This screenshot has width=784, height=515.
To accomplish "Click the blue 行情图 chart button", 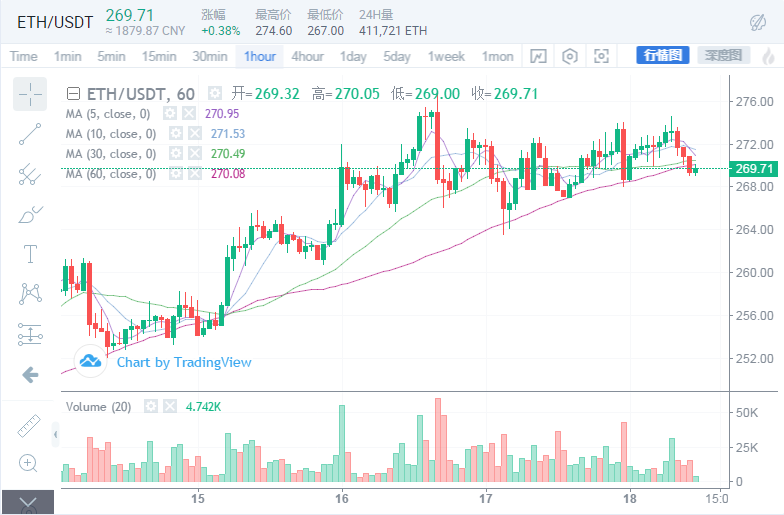I will click(x=662, y=55).
